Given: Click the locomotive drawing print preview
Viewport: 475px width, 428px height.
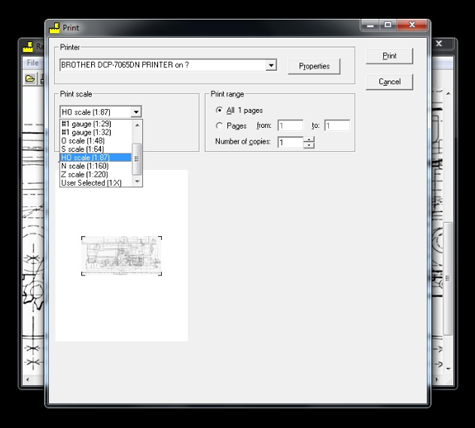Looking at the screenshot, I should [x=122, y=256].
